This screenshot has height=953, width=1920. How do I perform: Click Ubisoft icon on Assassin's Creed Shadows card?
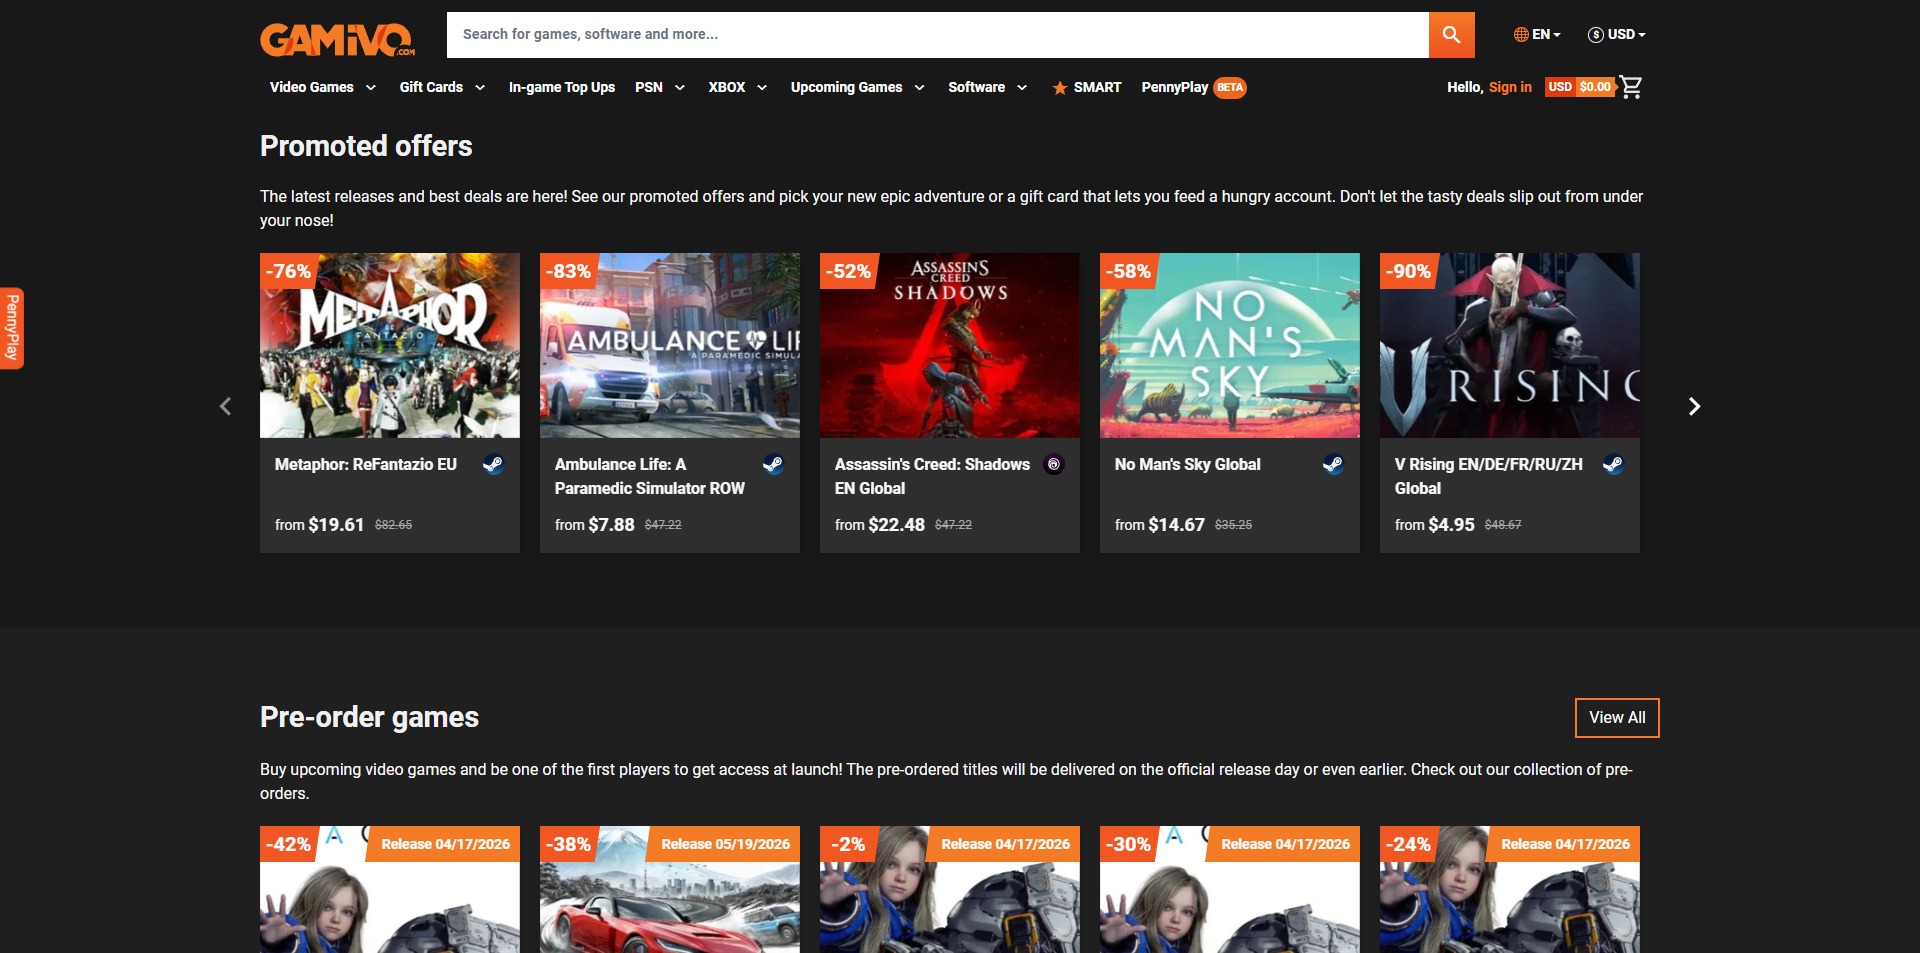tap(1054, 464)
